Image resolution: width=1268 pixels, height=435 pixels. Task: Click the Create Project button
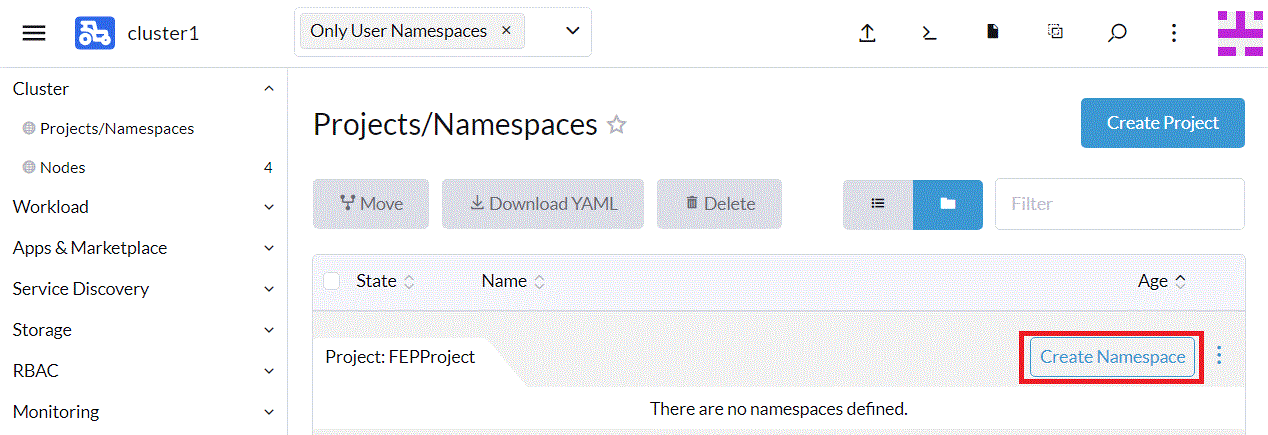click(x=1162, y=123)
